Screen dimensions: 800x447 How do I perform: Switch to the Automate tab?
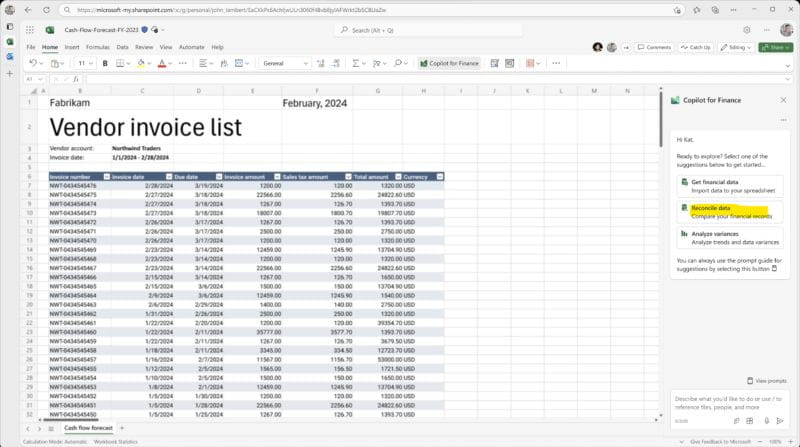pyautogui.click(x=191, y=47)
